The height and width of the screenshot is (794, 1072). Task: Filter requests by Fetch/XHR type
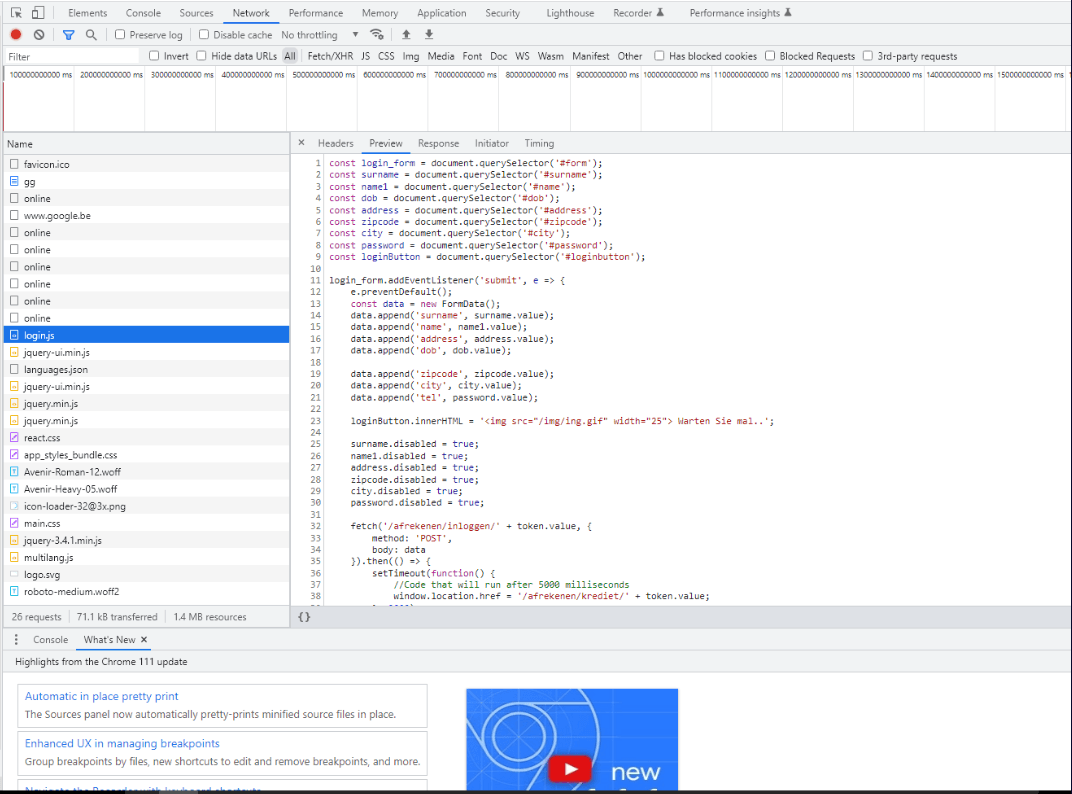click(330, 56)
